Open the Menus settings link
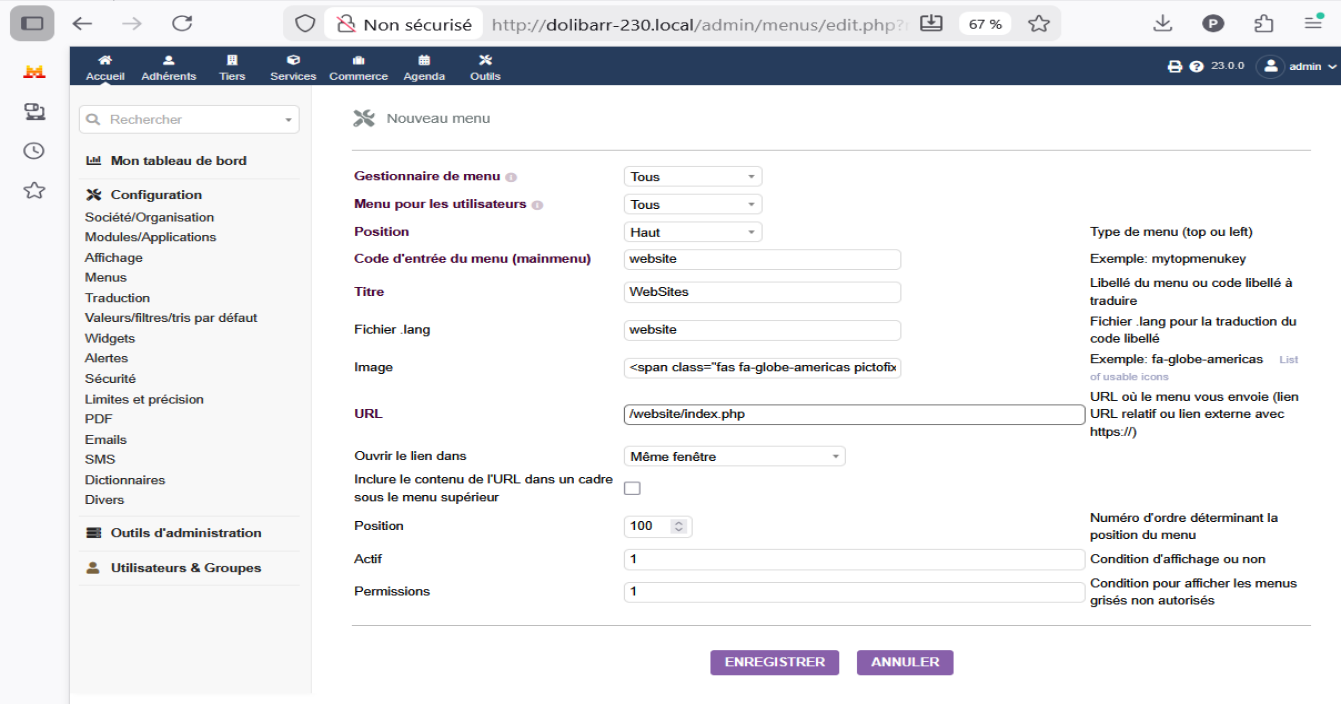The image size is (1341, 704). tap(106, 278)
